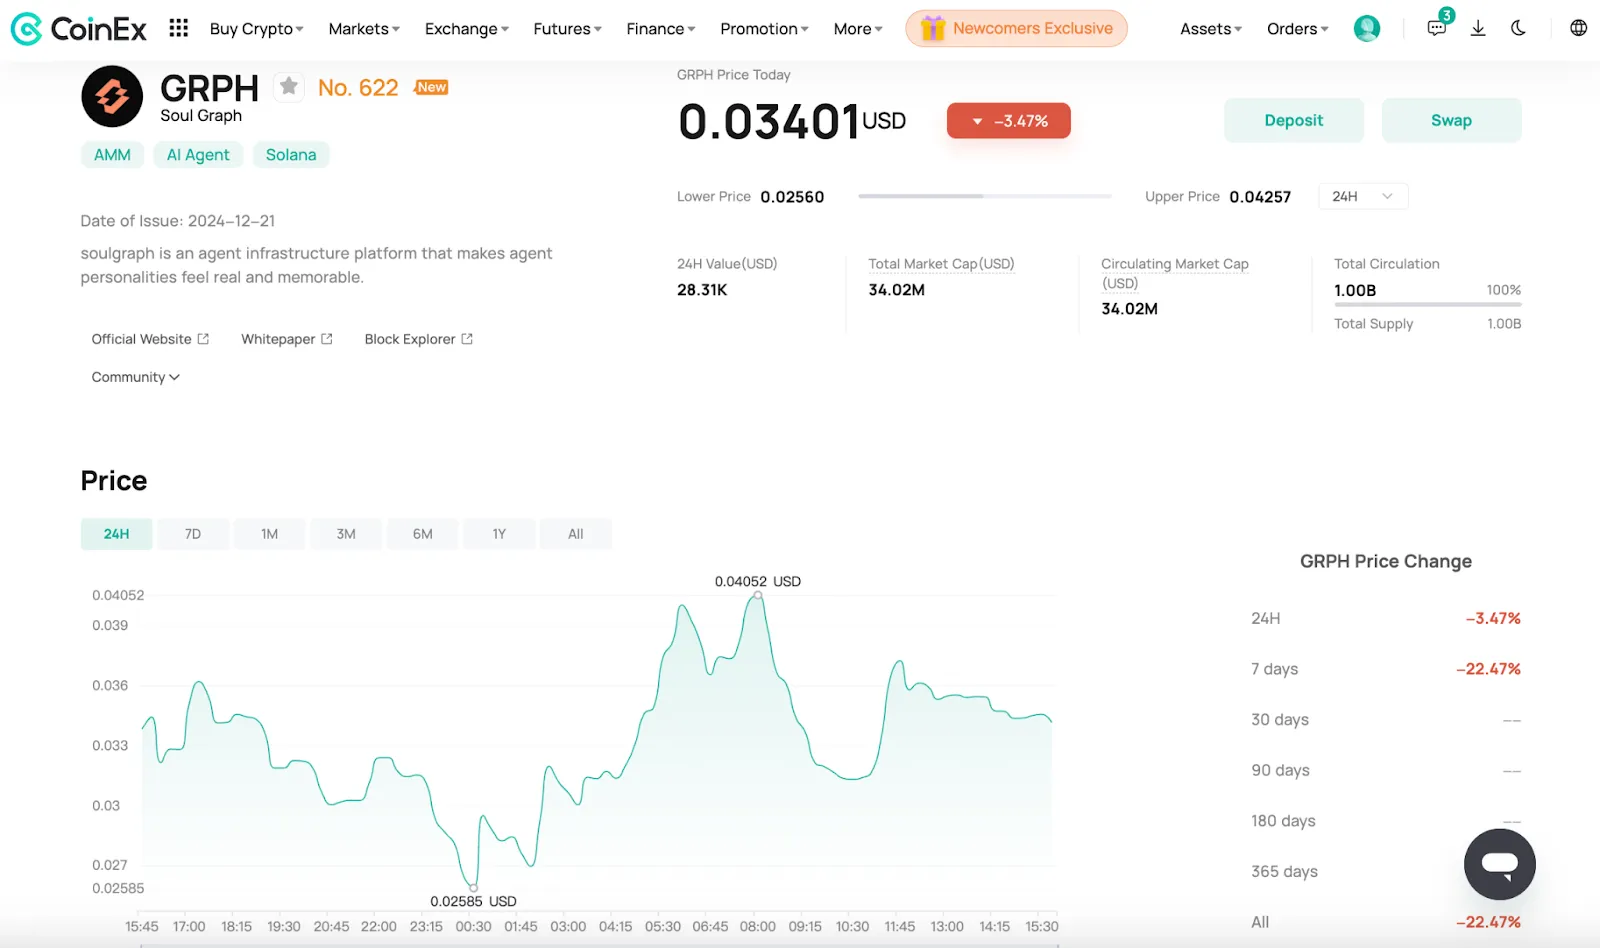Click the Total Market Cap(USD) label
1600x948 pixels.
[941, 264]
